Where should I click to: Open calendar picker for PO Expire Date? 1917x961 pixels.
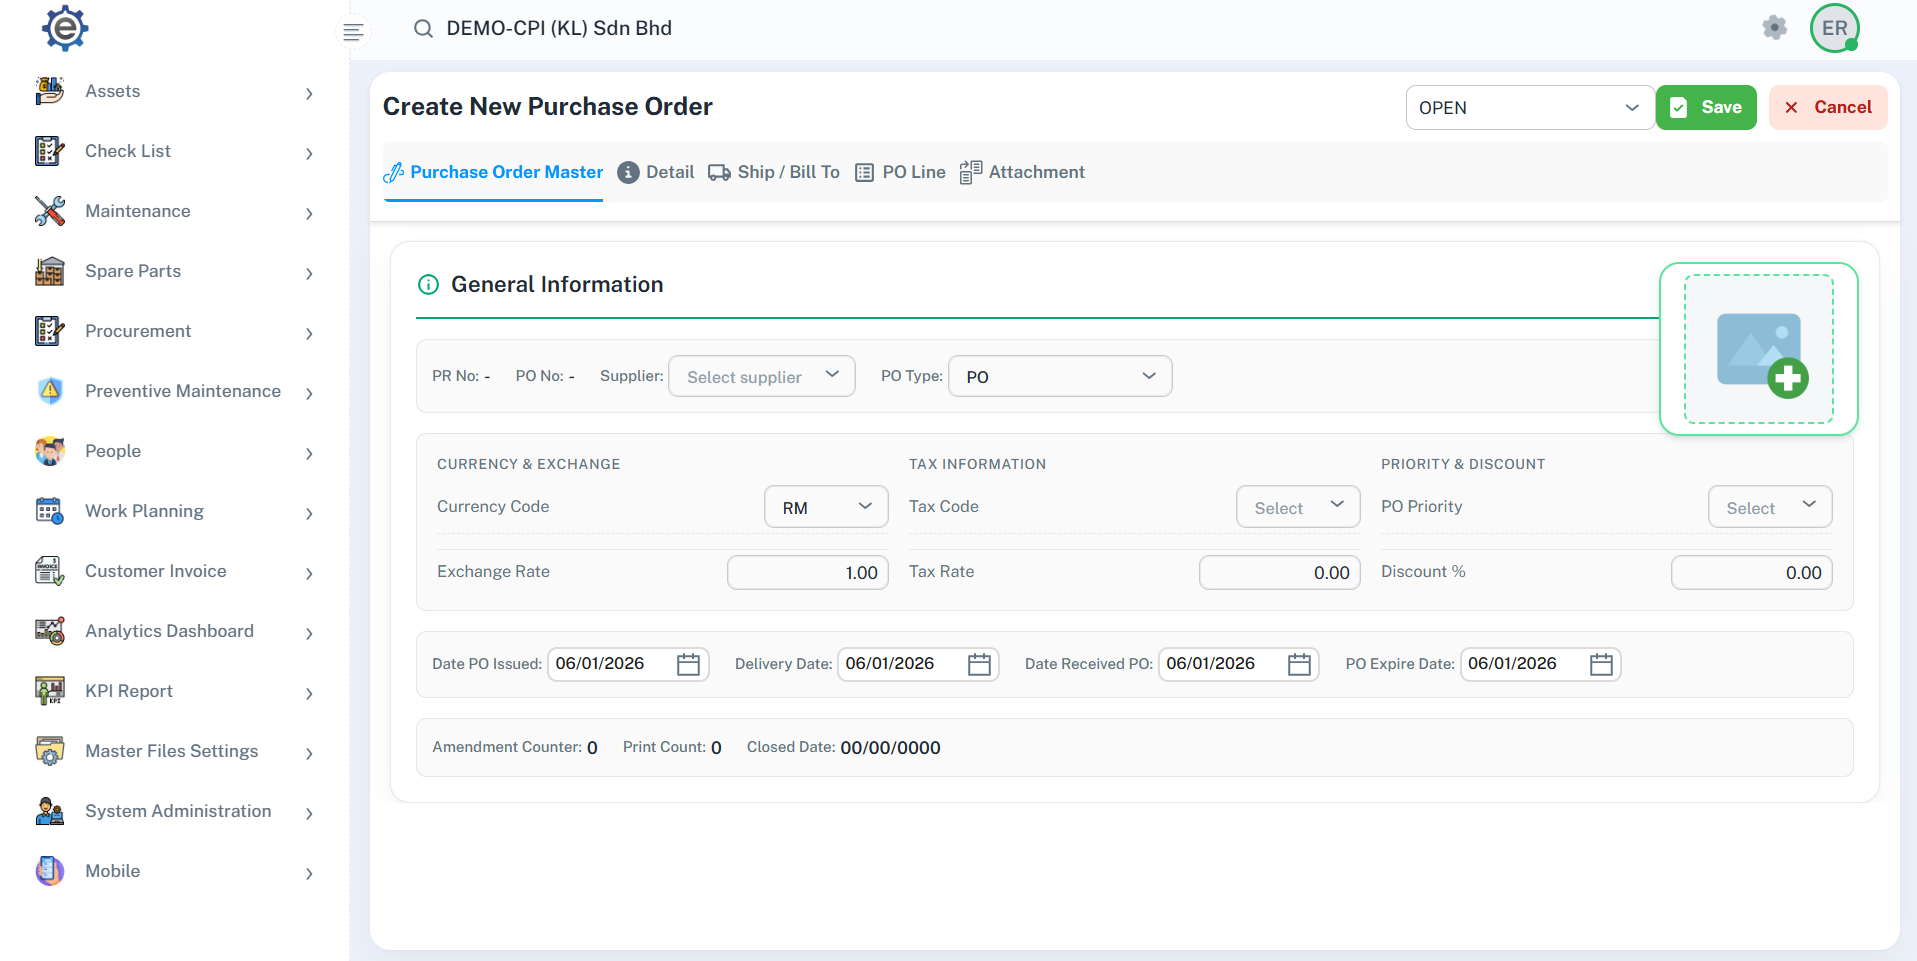[1601, 664]
